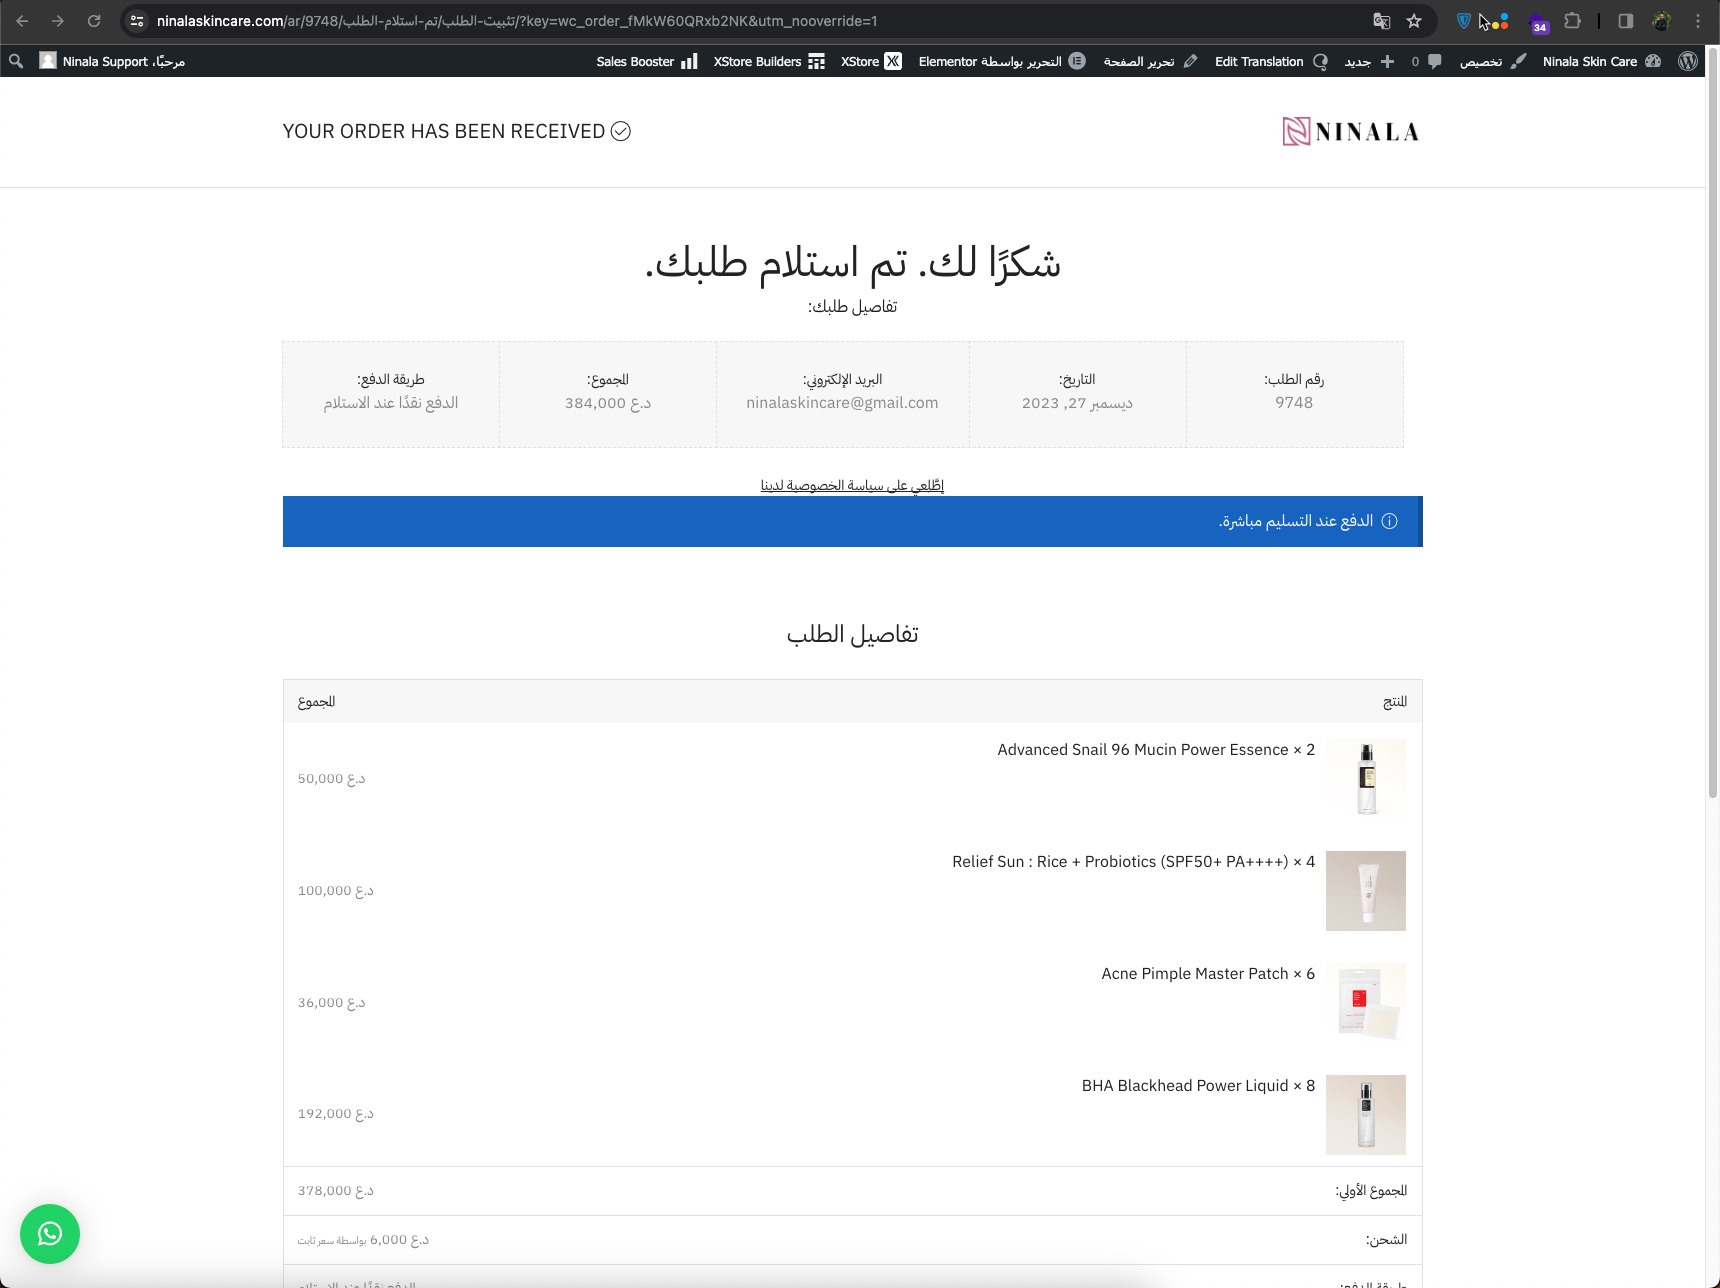Click the check icon beside order received

point(621,132)
